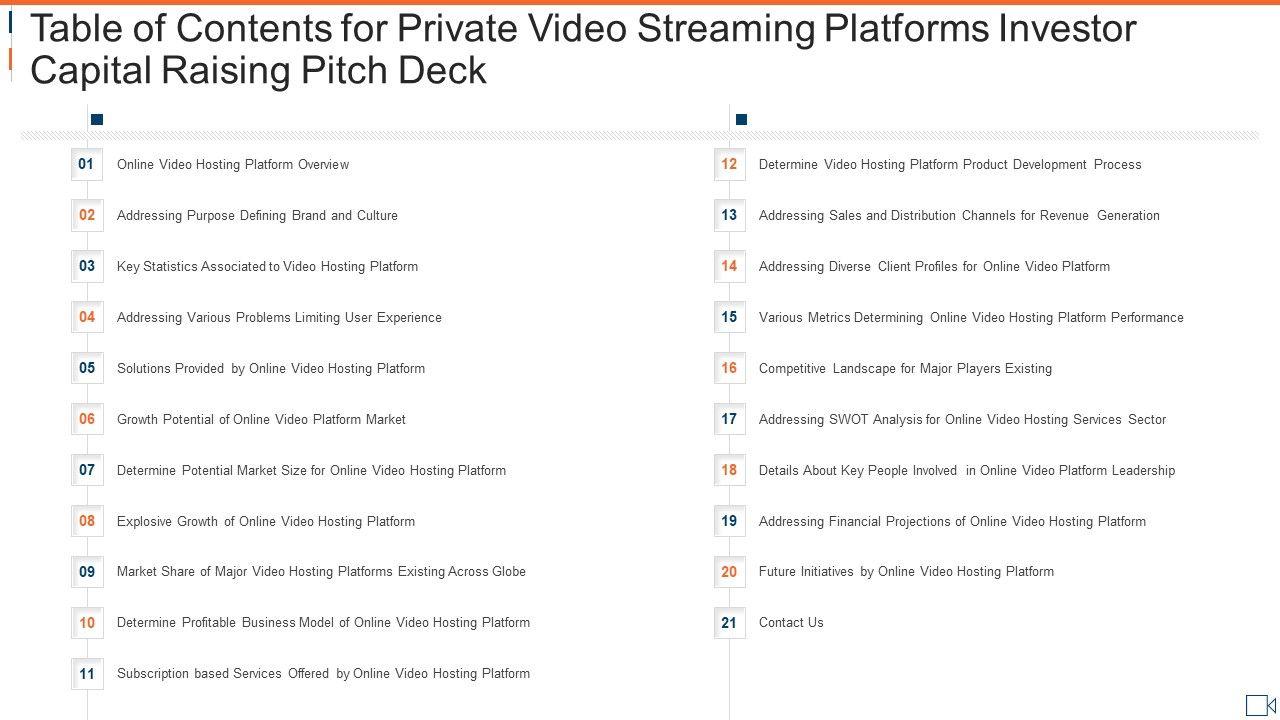The width and height of the screenshot is (1280, 720).
Task: Open 'Online Video Hosting Platform Overview'
Action: [233, 164]
